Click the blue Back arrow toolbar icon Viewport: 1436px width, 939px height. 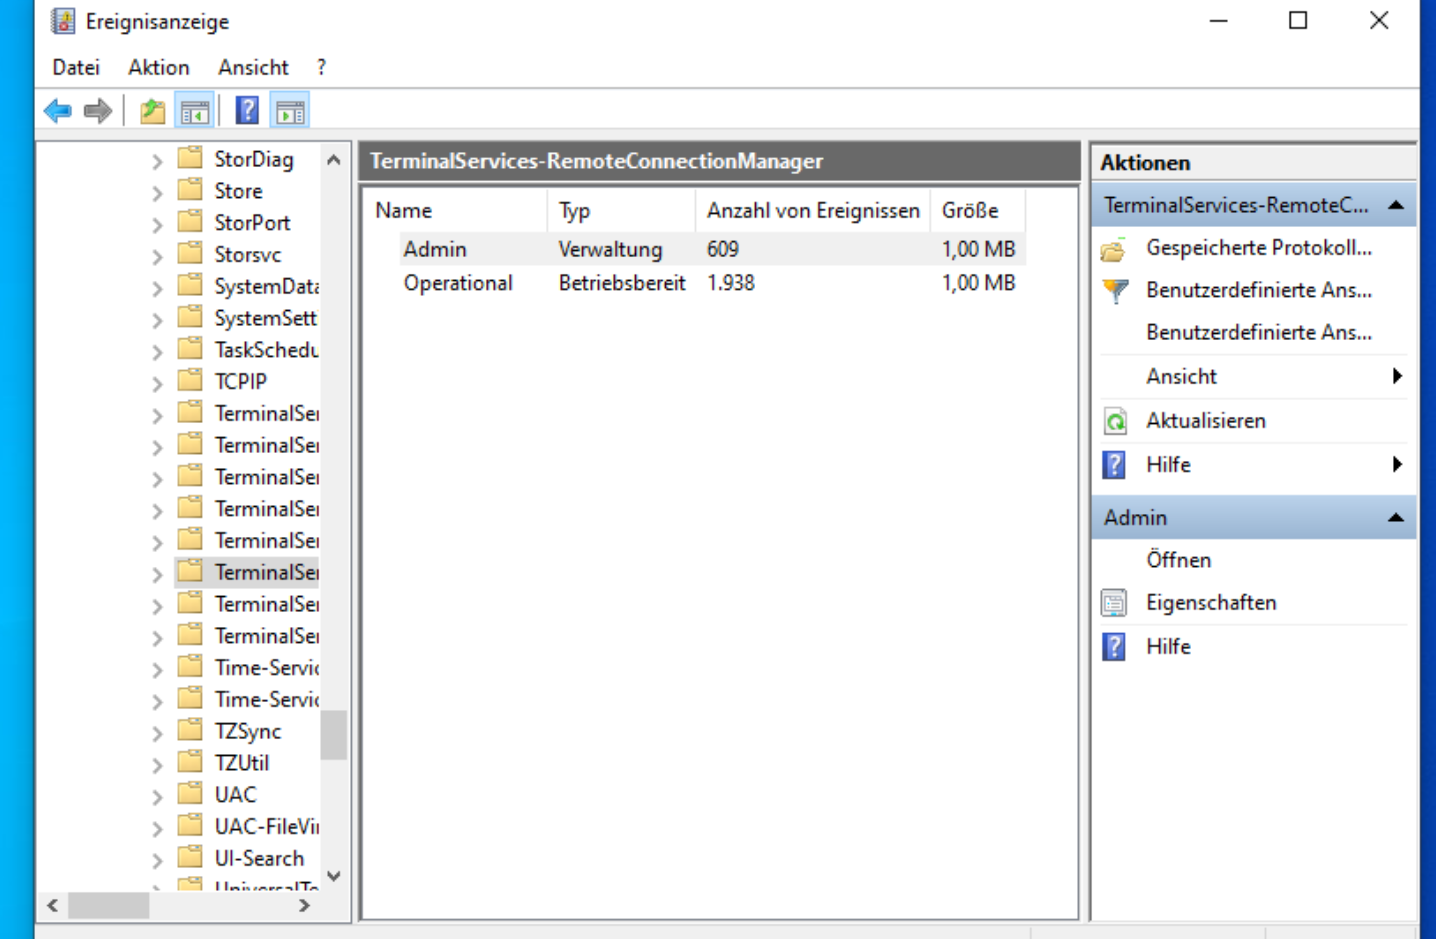58,111
